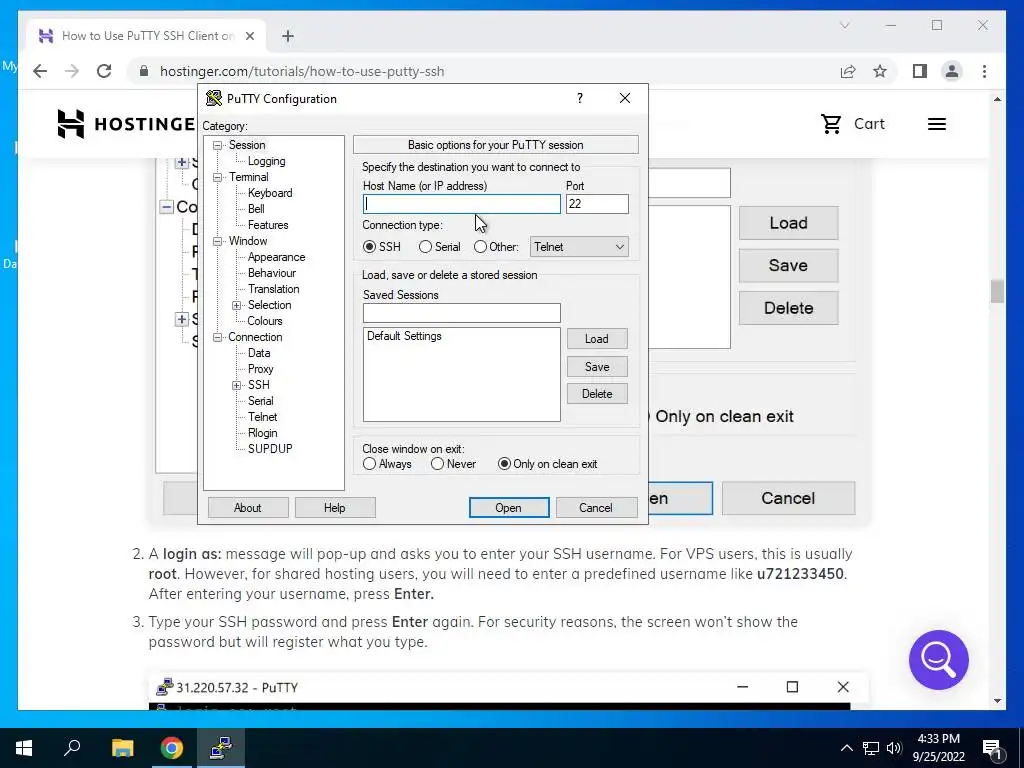Click the Open button in PuTTY

click(x=509, y=507)
